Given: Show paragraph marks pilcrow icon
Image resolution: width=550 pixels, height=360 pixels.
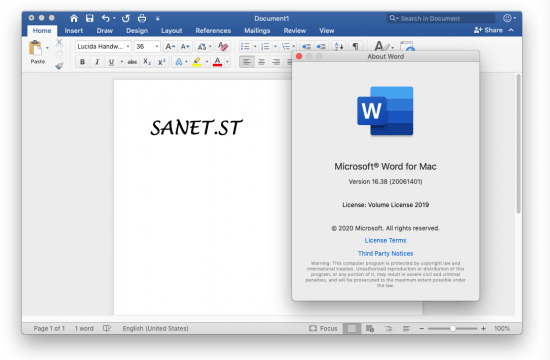Looking at the screenshot, I should point(355,46).
